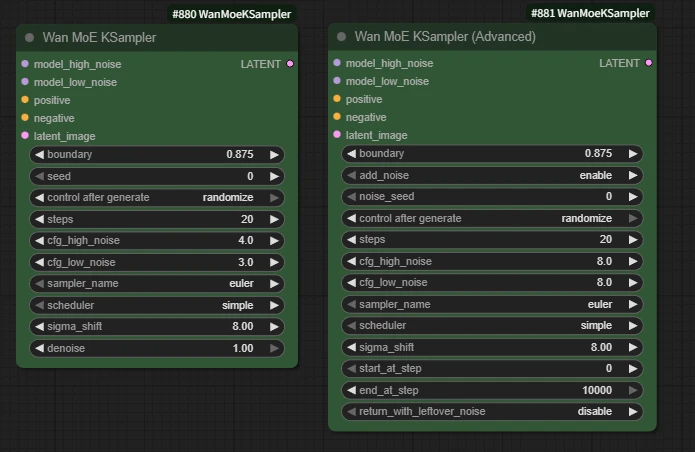
Task: Select the #881 WanMoeKSampler badge
Action: pyautogui.click(x=589, y=14)
